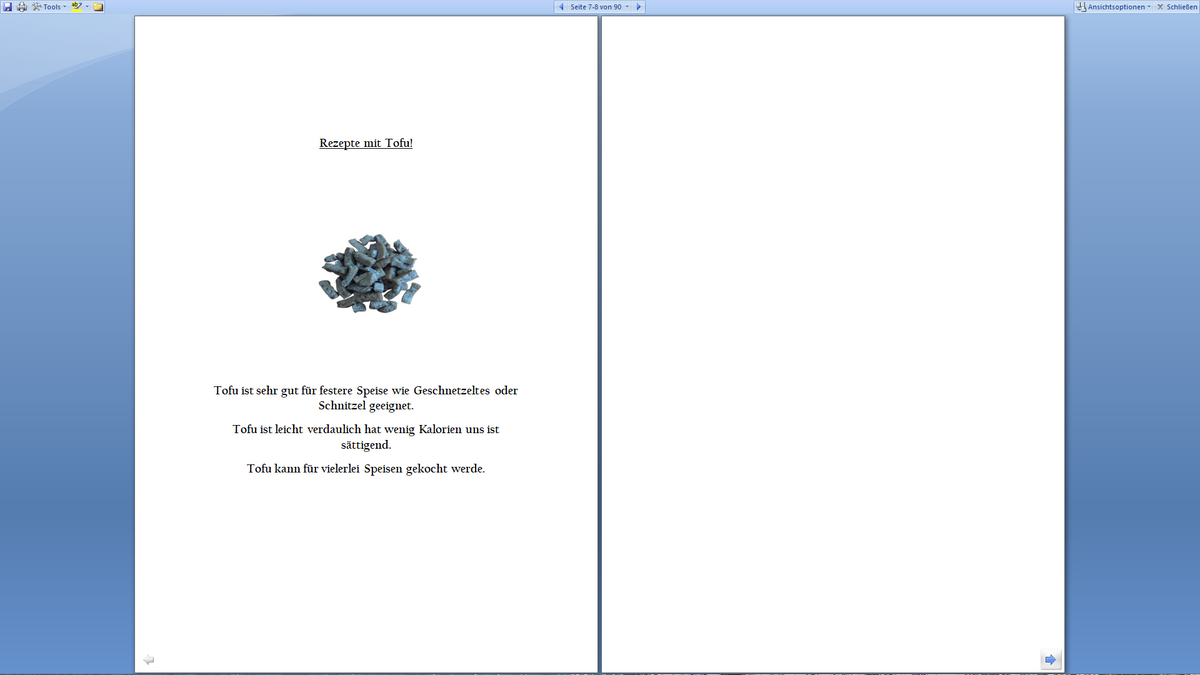Click Schließen to exit reading view
Viewport: 1200px width, 675px height.
tap(1176, 7)
